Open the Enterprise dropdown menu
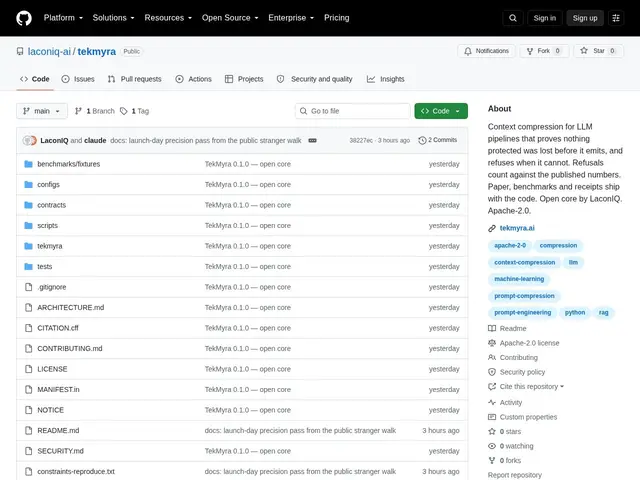 pyautogui.click(x=291, y=18)
